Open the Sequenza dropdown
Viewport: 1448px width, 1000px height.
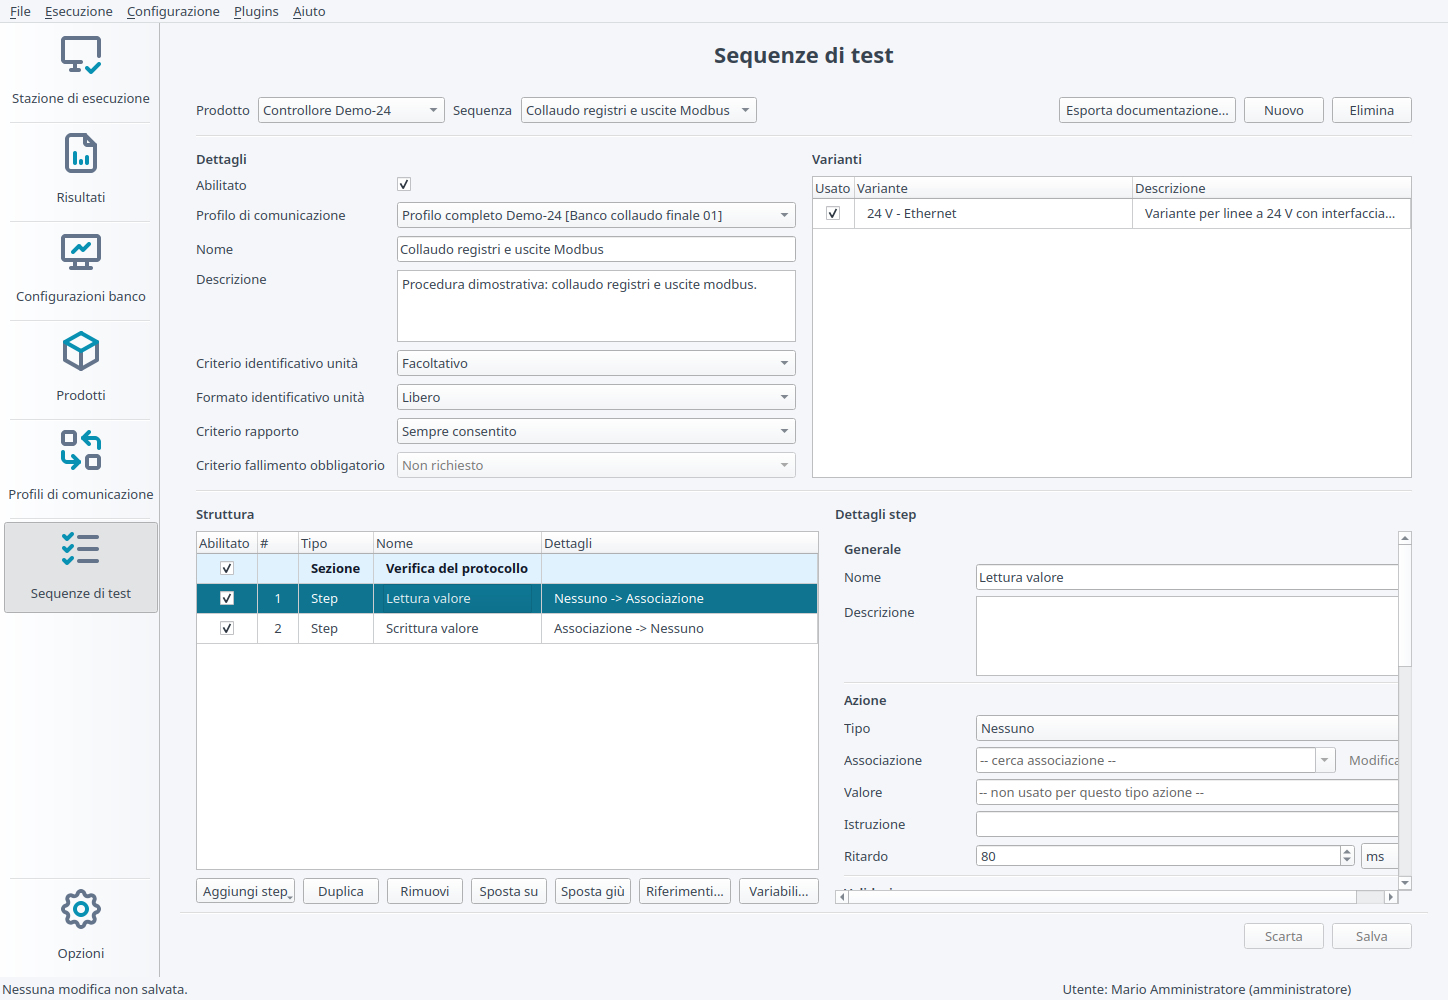[x=639, y=110]
